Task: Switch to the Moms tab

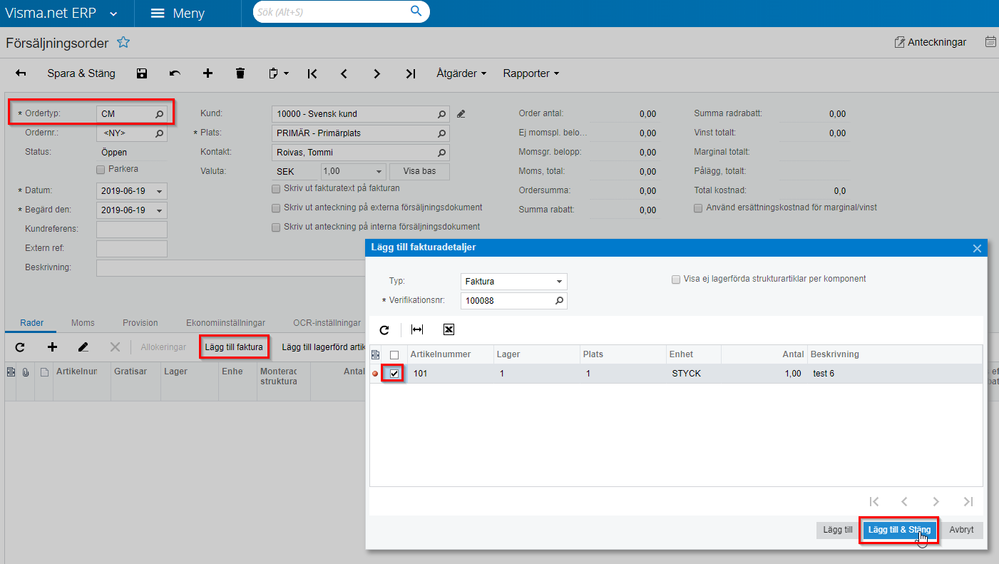Action: coord(83,323)
